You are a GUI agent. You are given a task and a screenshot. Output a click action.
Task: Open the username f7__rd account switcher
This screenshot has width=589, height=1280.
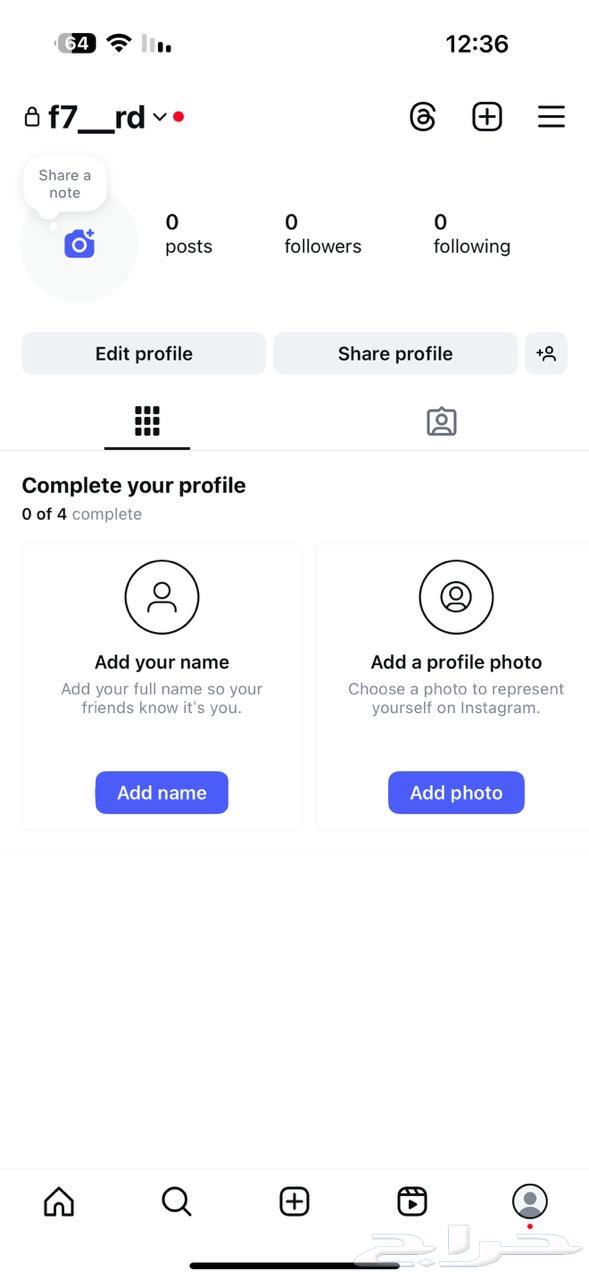tap(97, 116)
